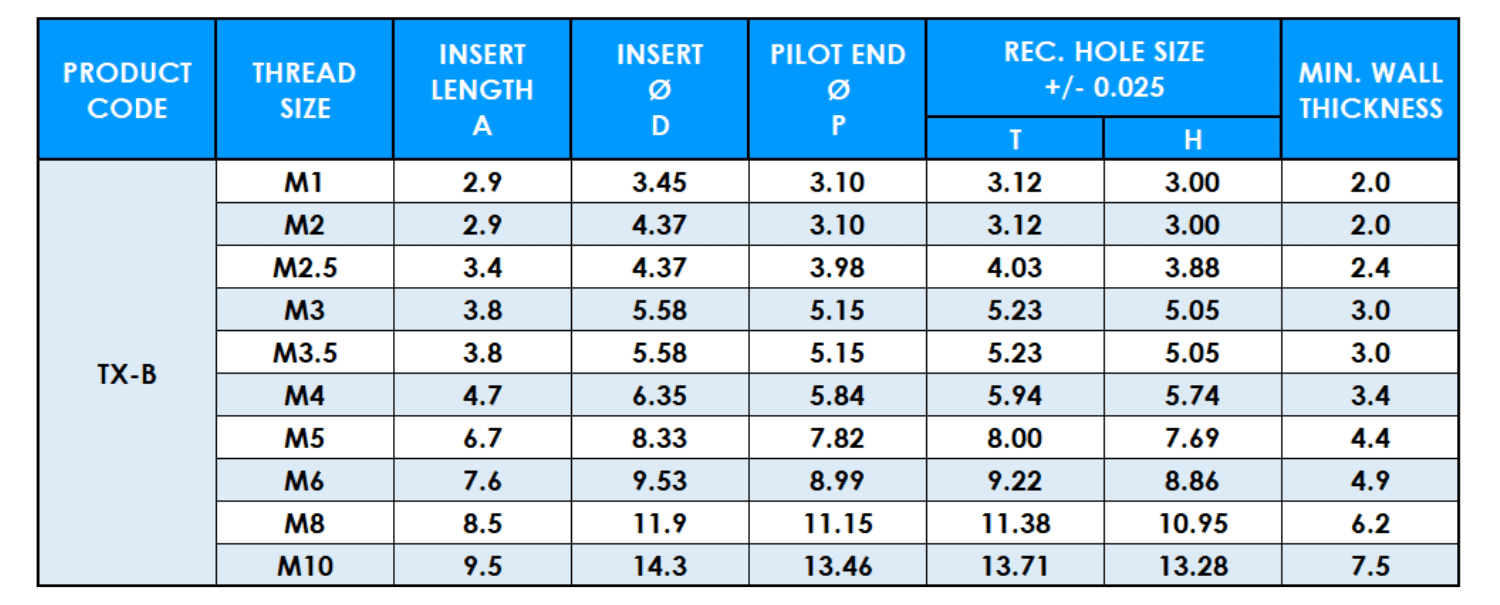Viewport: 1500px width, 605px height.
Task: Select hole size T value 11.38
Action: (x=1014, y=524)
